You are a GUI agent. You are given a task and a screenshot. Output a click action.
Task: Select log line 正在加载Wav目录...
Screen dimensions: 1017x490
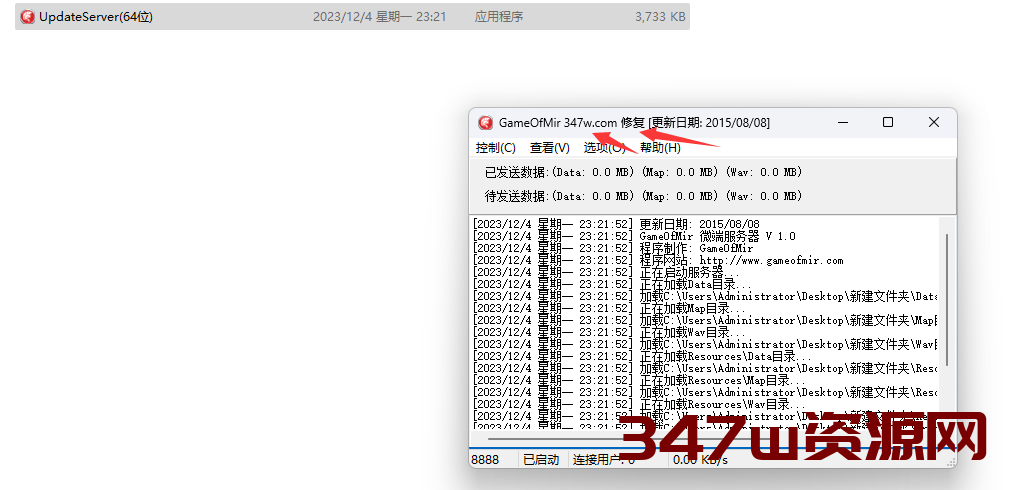point(610,332)
